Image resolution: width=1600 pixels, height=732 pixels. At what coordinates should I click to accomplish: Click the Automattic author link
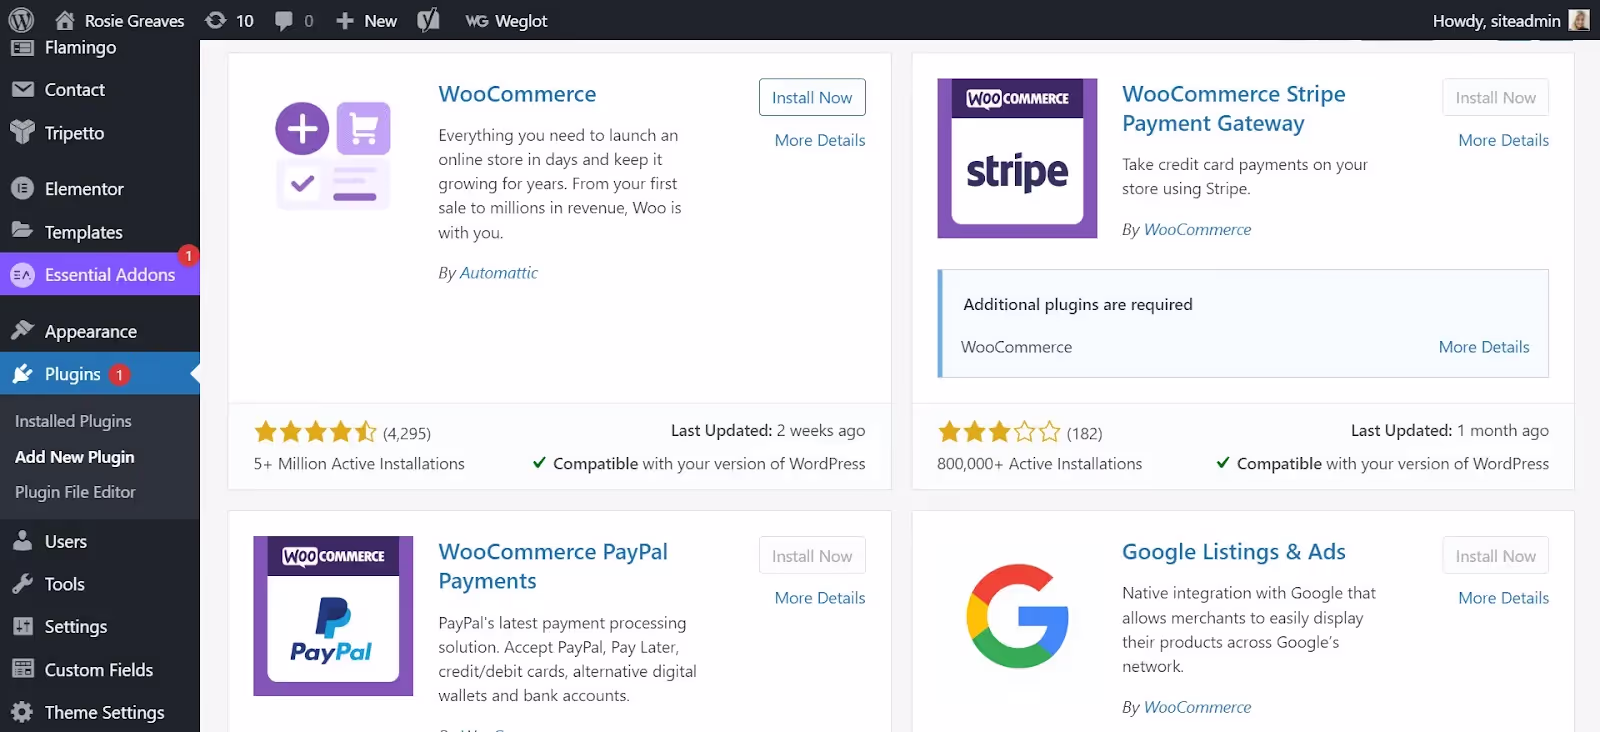(499, 273)
